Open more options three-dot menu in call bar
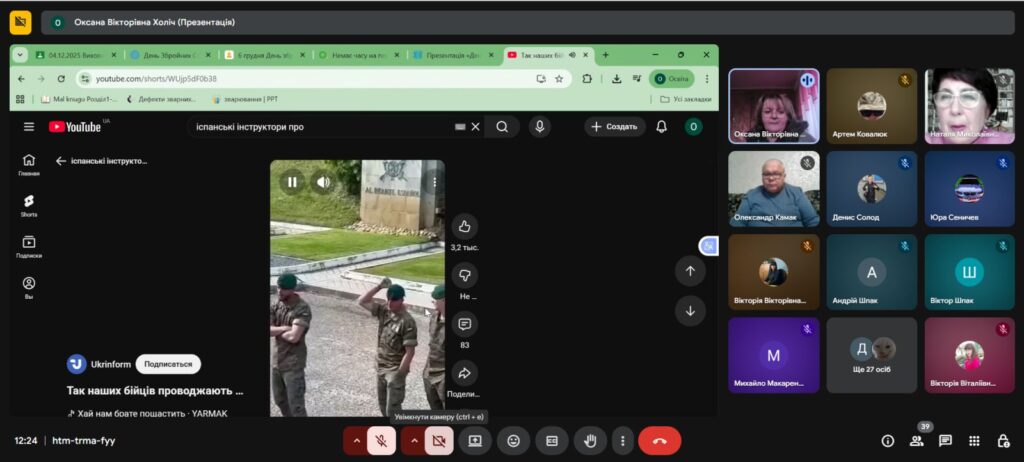 [x=623, y=440]
